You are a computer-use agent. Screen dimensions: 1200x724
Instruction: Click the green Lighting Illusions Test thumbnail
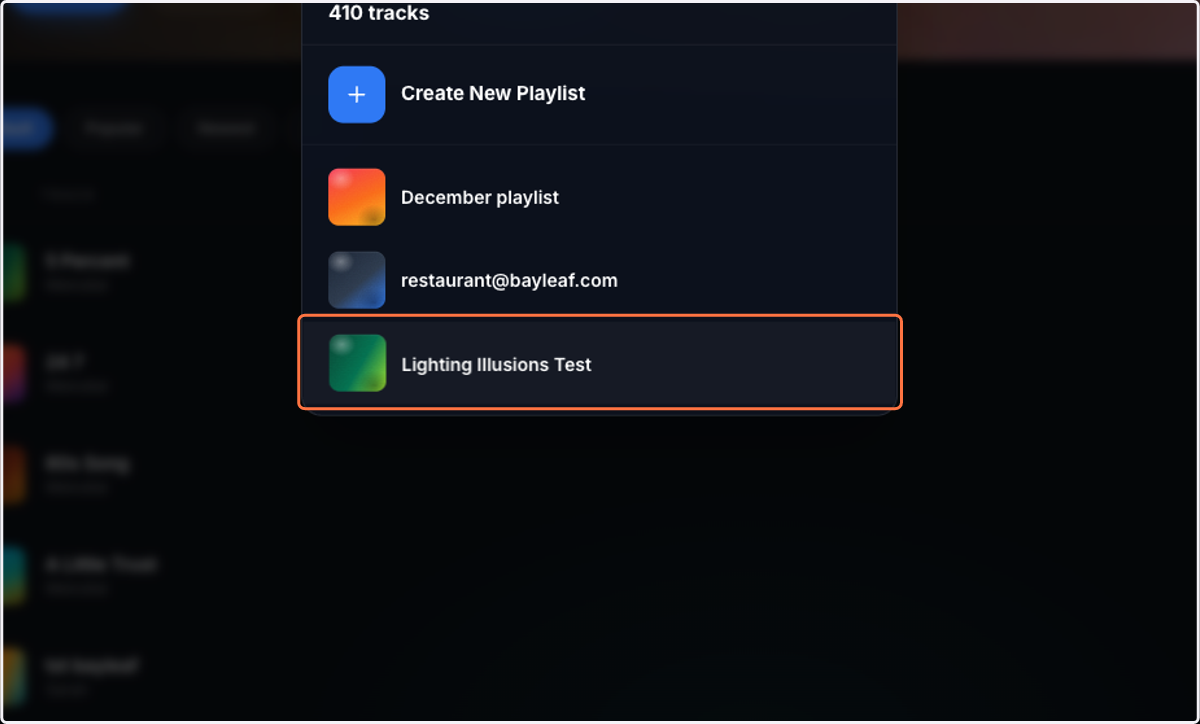[357, 363]
